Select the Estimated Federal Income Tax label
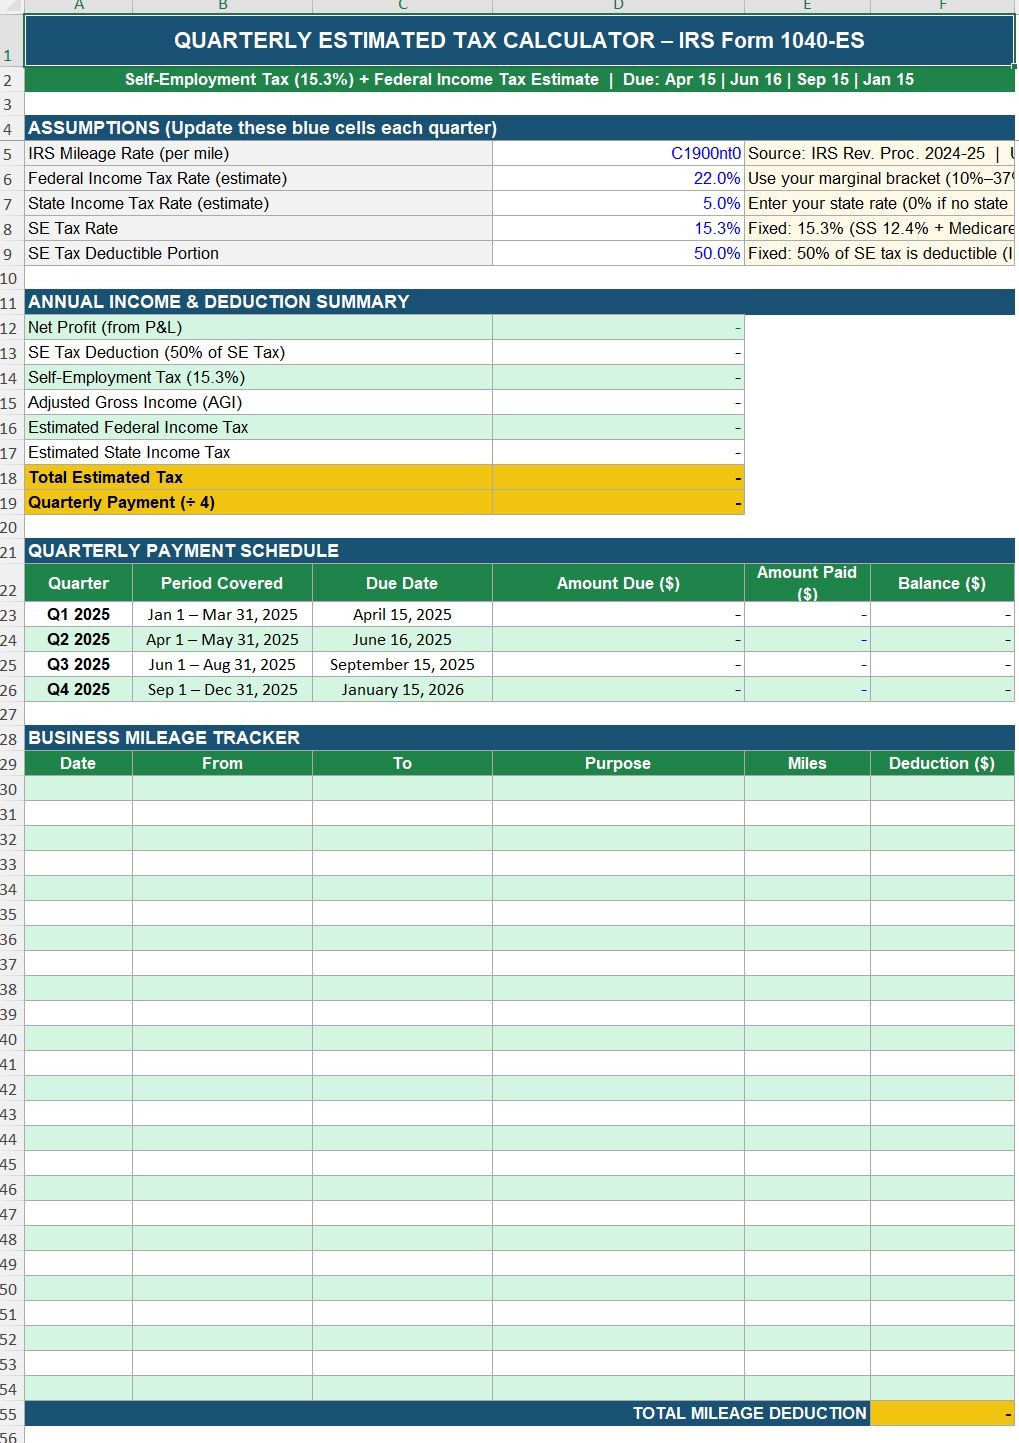This screenshot has width=1019, height=1443. click(258, 427)
